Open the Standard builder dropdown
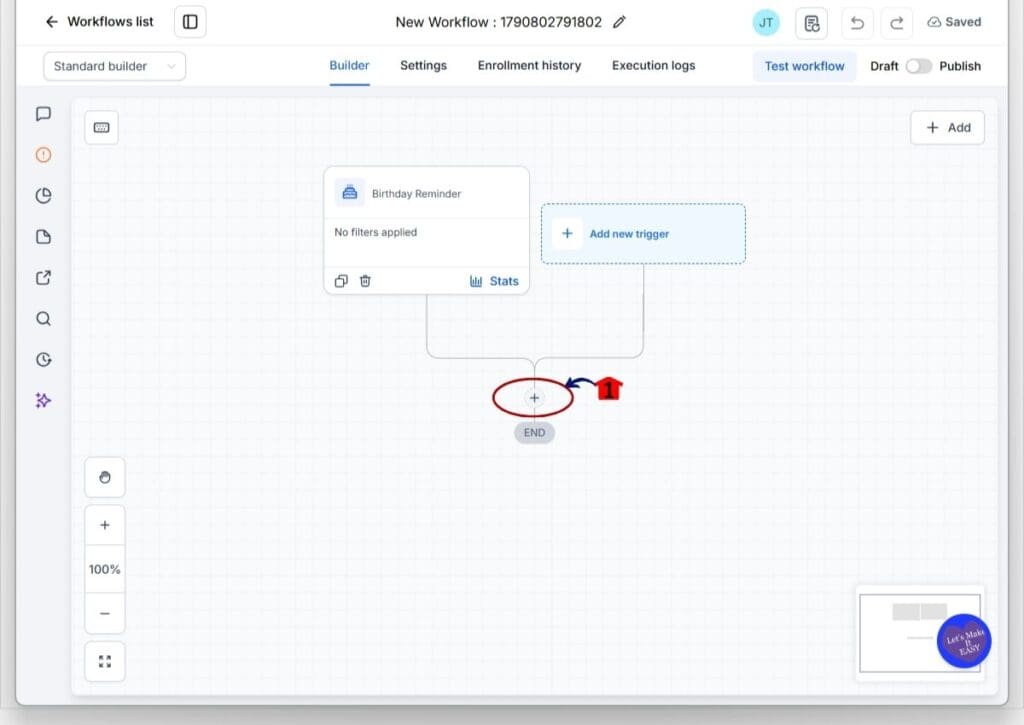Image resolution: width=1024 pixels, height=725 pixels. tap(114, 66)
